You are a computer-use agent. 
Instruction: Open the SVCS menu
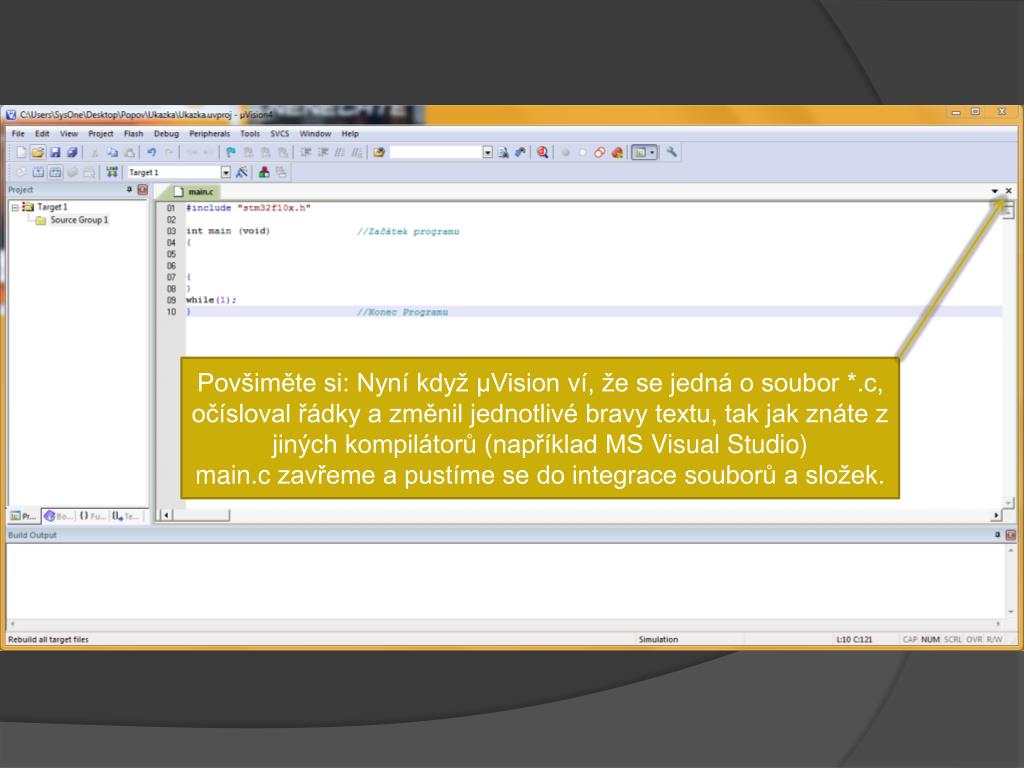(x=280, y=133)
